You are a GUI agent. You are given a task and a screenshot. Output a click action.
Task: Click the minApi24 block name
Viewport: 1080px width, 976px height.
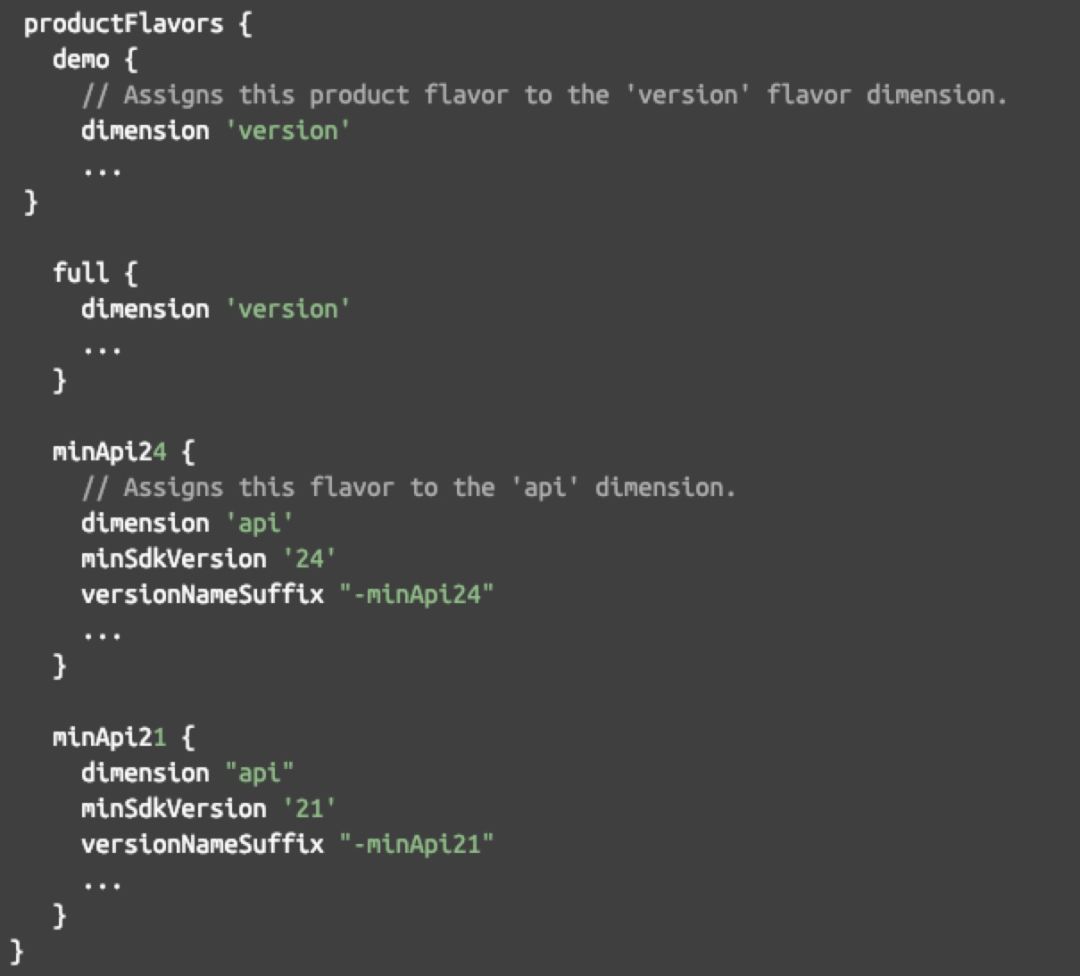pyautogui.click(x=108, y=451)
